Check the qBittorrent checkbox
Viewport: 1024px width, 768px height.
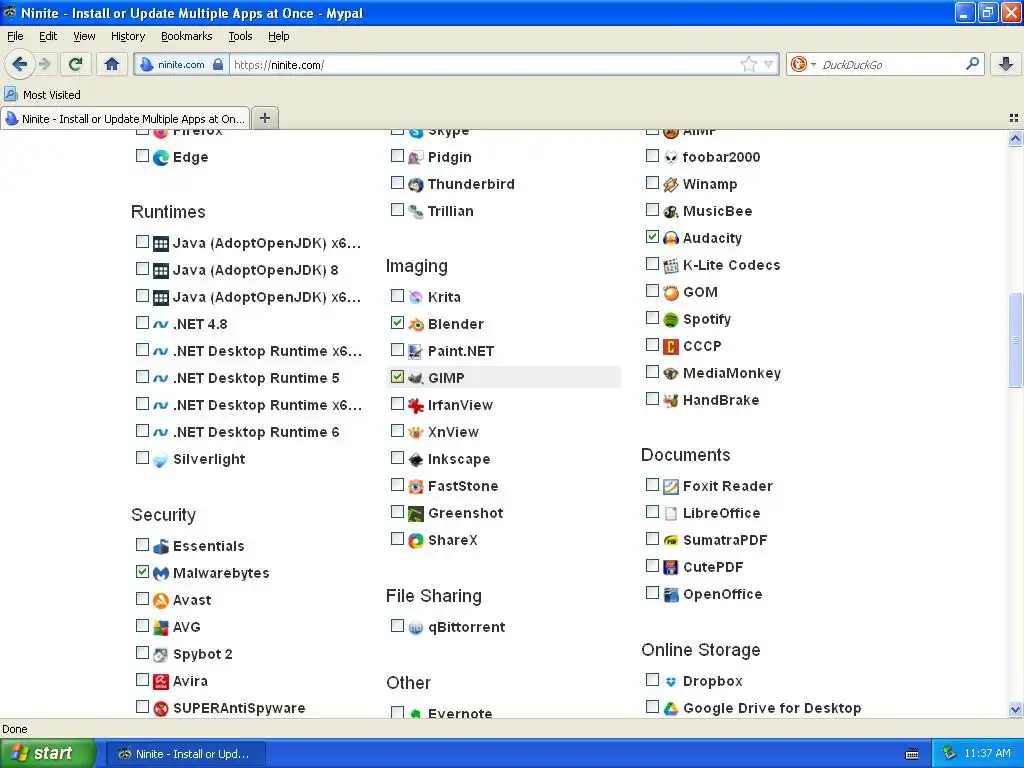coord(397,626)
